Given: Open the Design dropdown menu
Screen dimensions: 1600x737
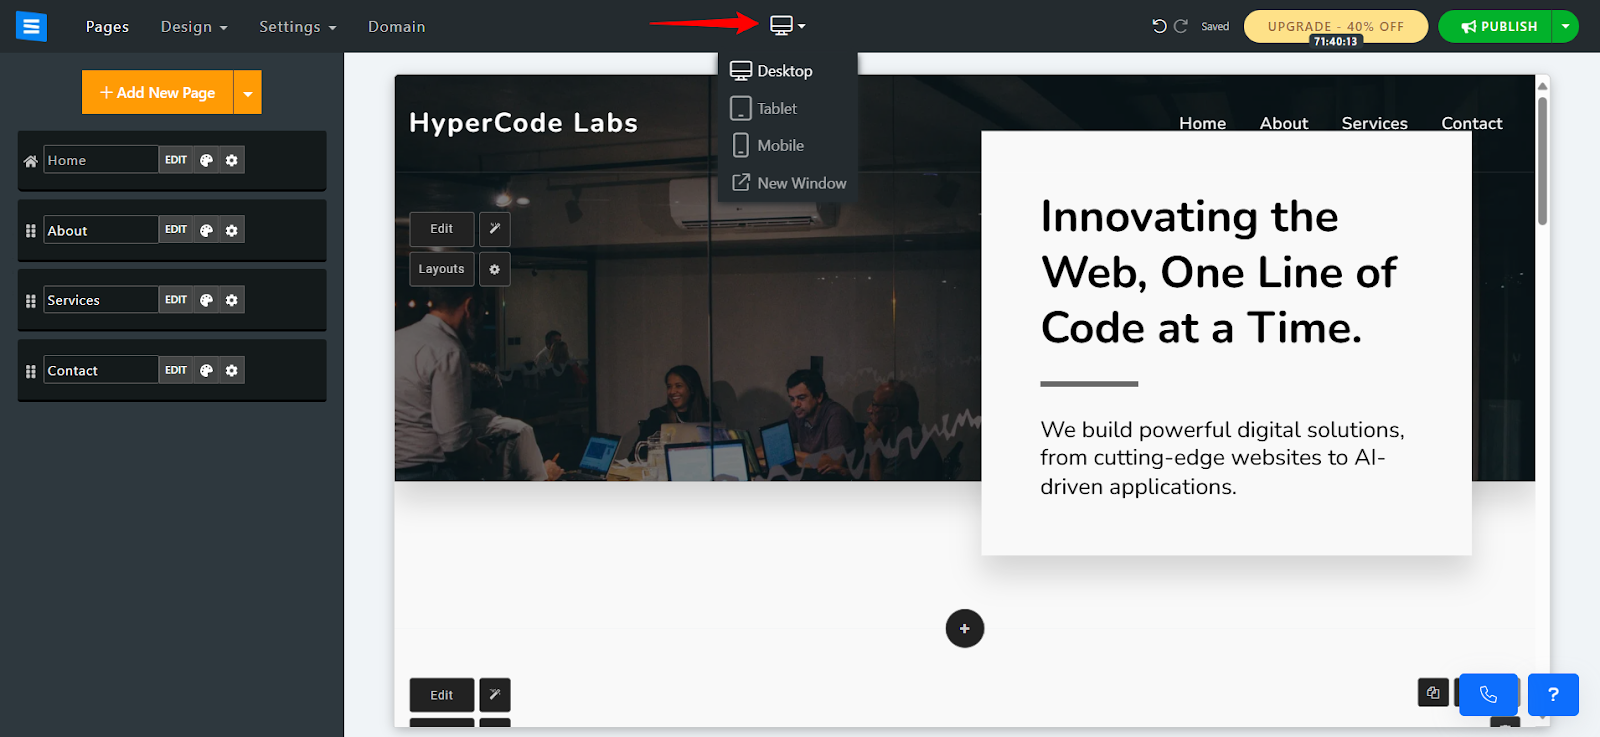Looking at the screenshot, I should [194, 27].
